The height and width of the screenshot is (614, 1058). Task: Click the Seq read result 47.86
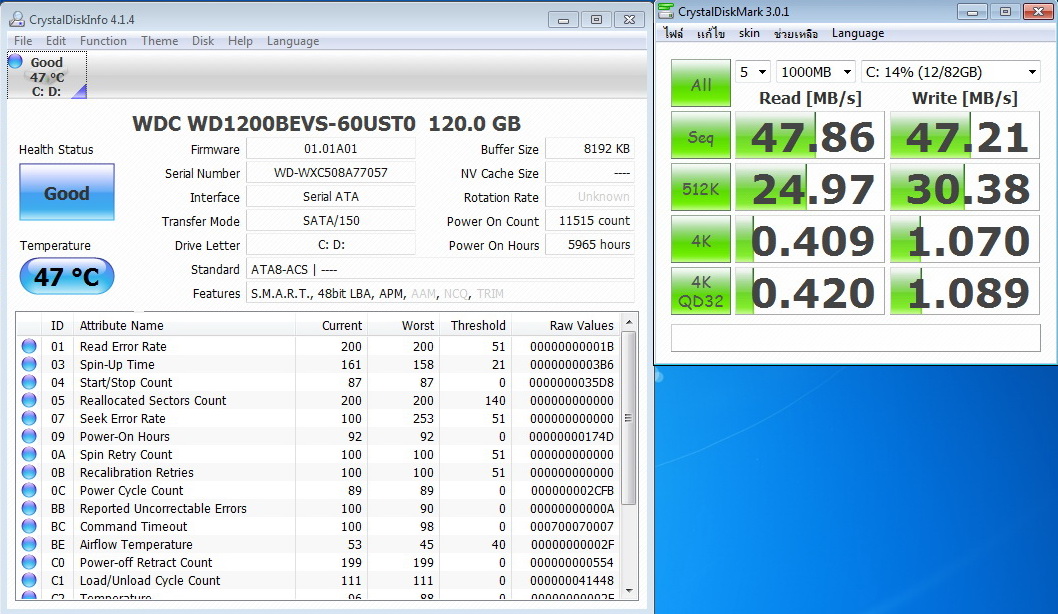click(810, 136)
